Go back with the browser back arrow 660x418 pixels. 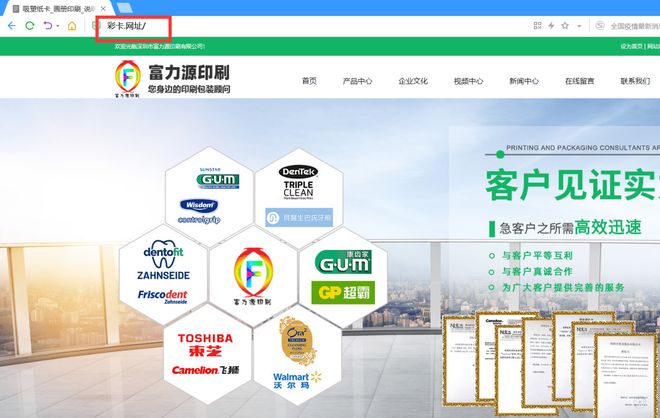(x=12, y=26)
